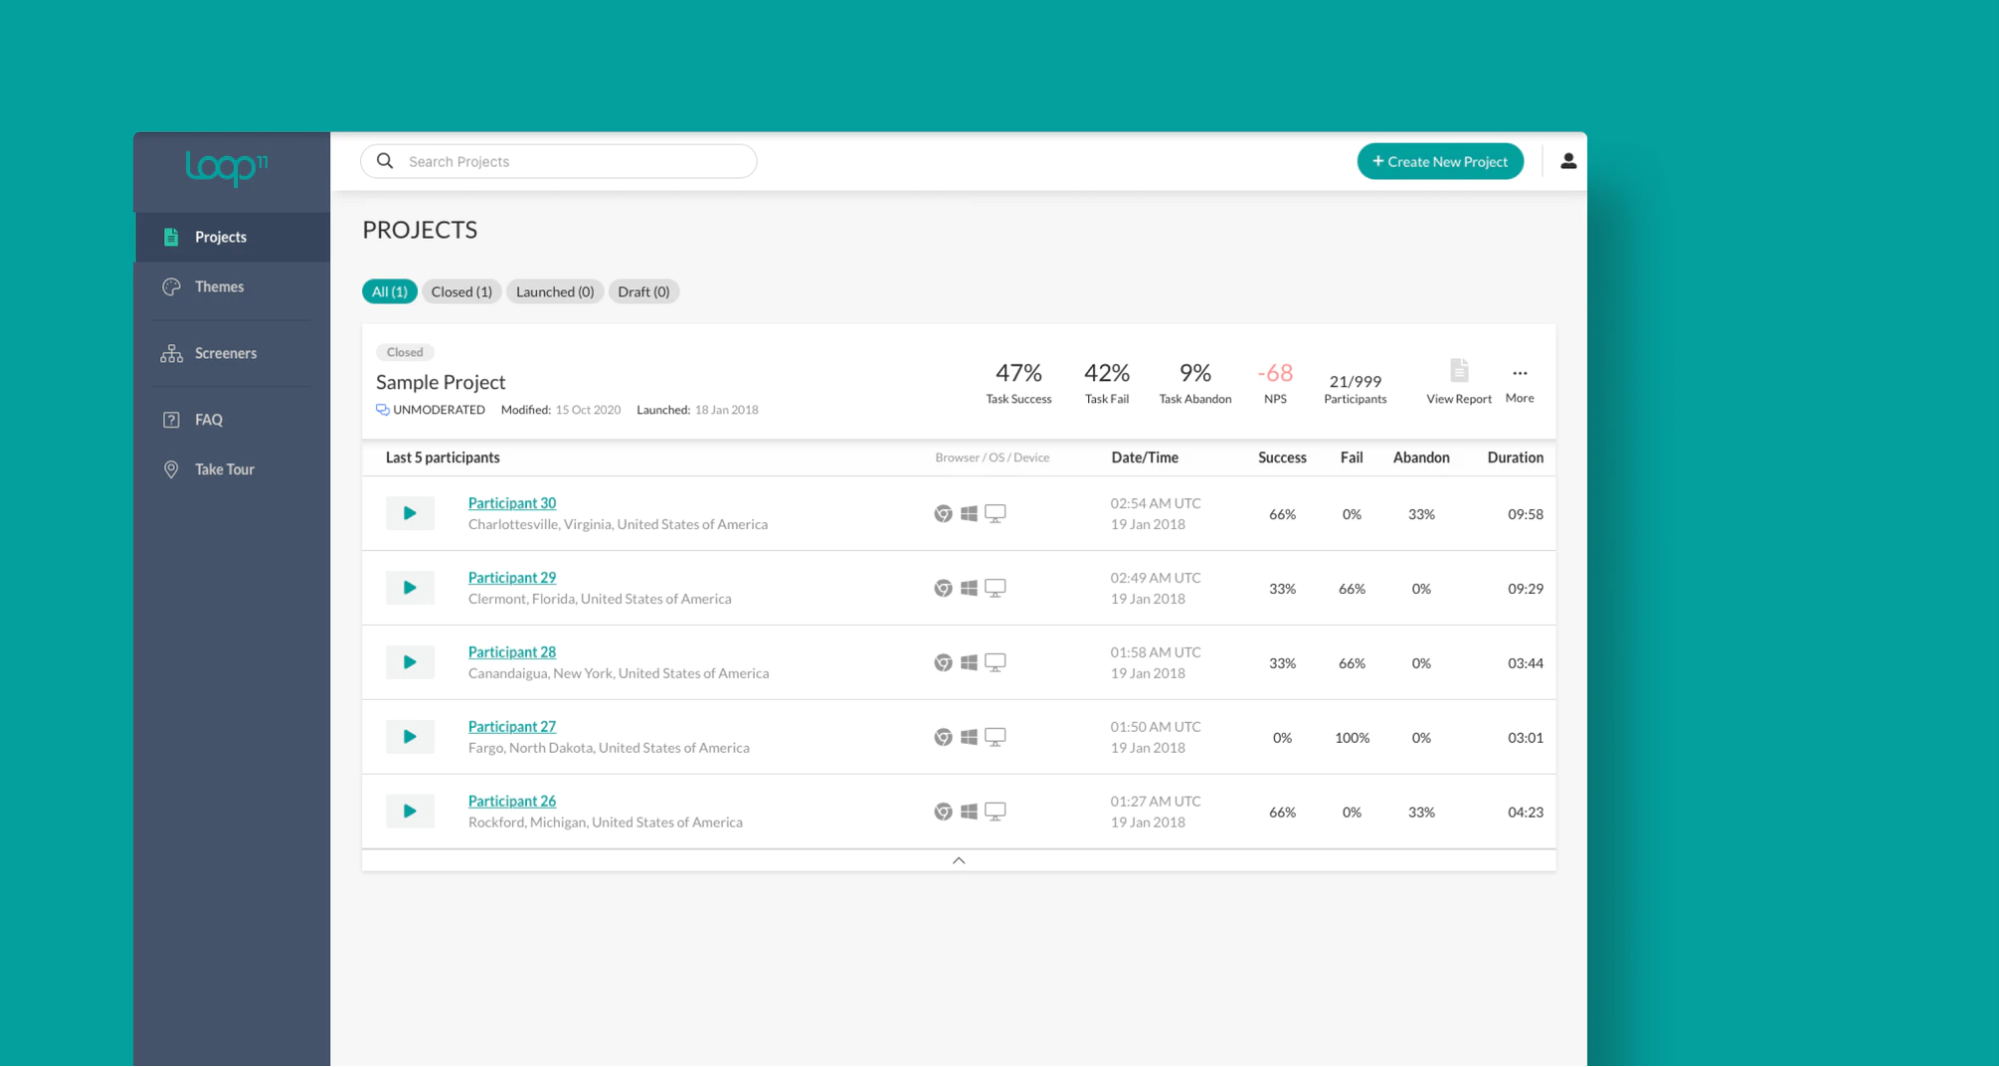Click inside the Search Projects field

coord(556,161)
